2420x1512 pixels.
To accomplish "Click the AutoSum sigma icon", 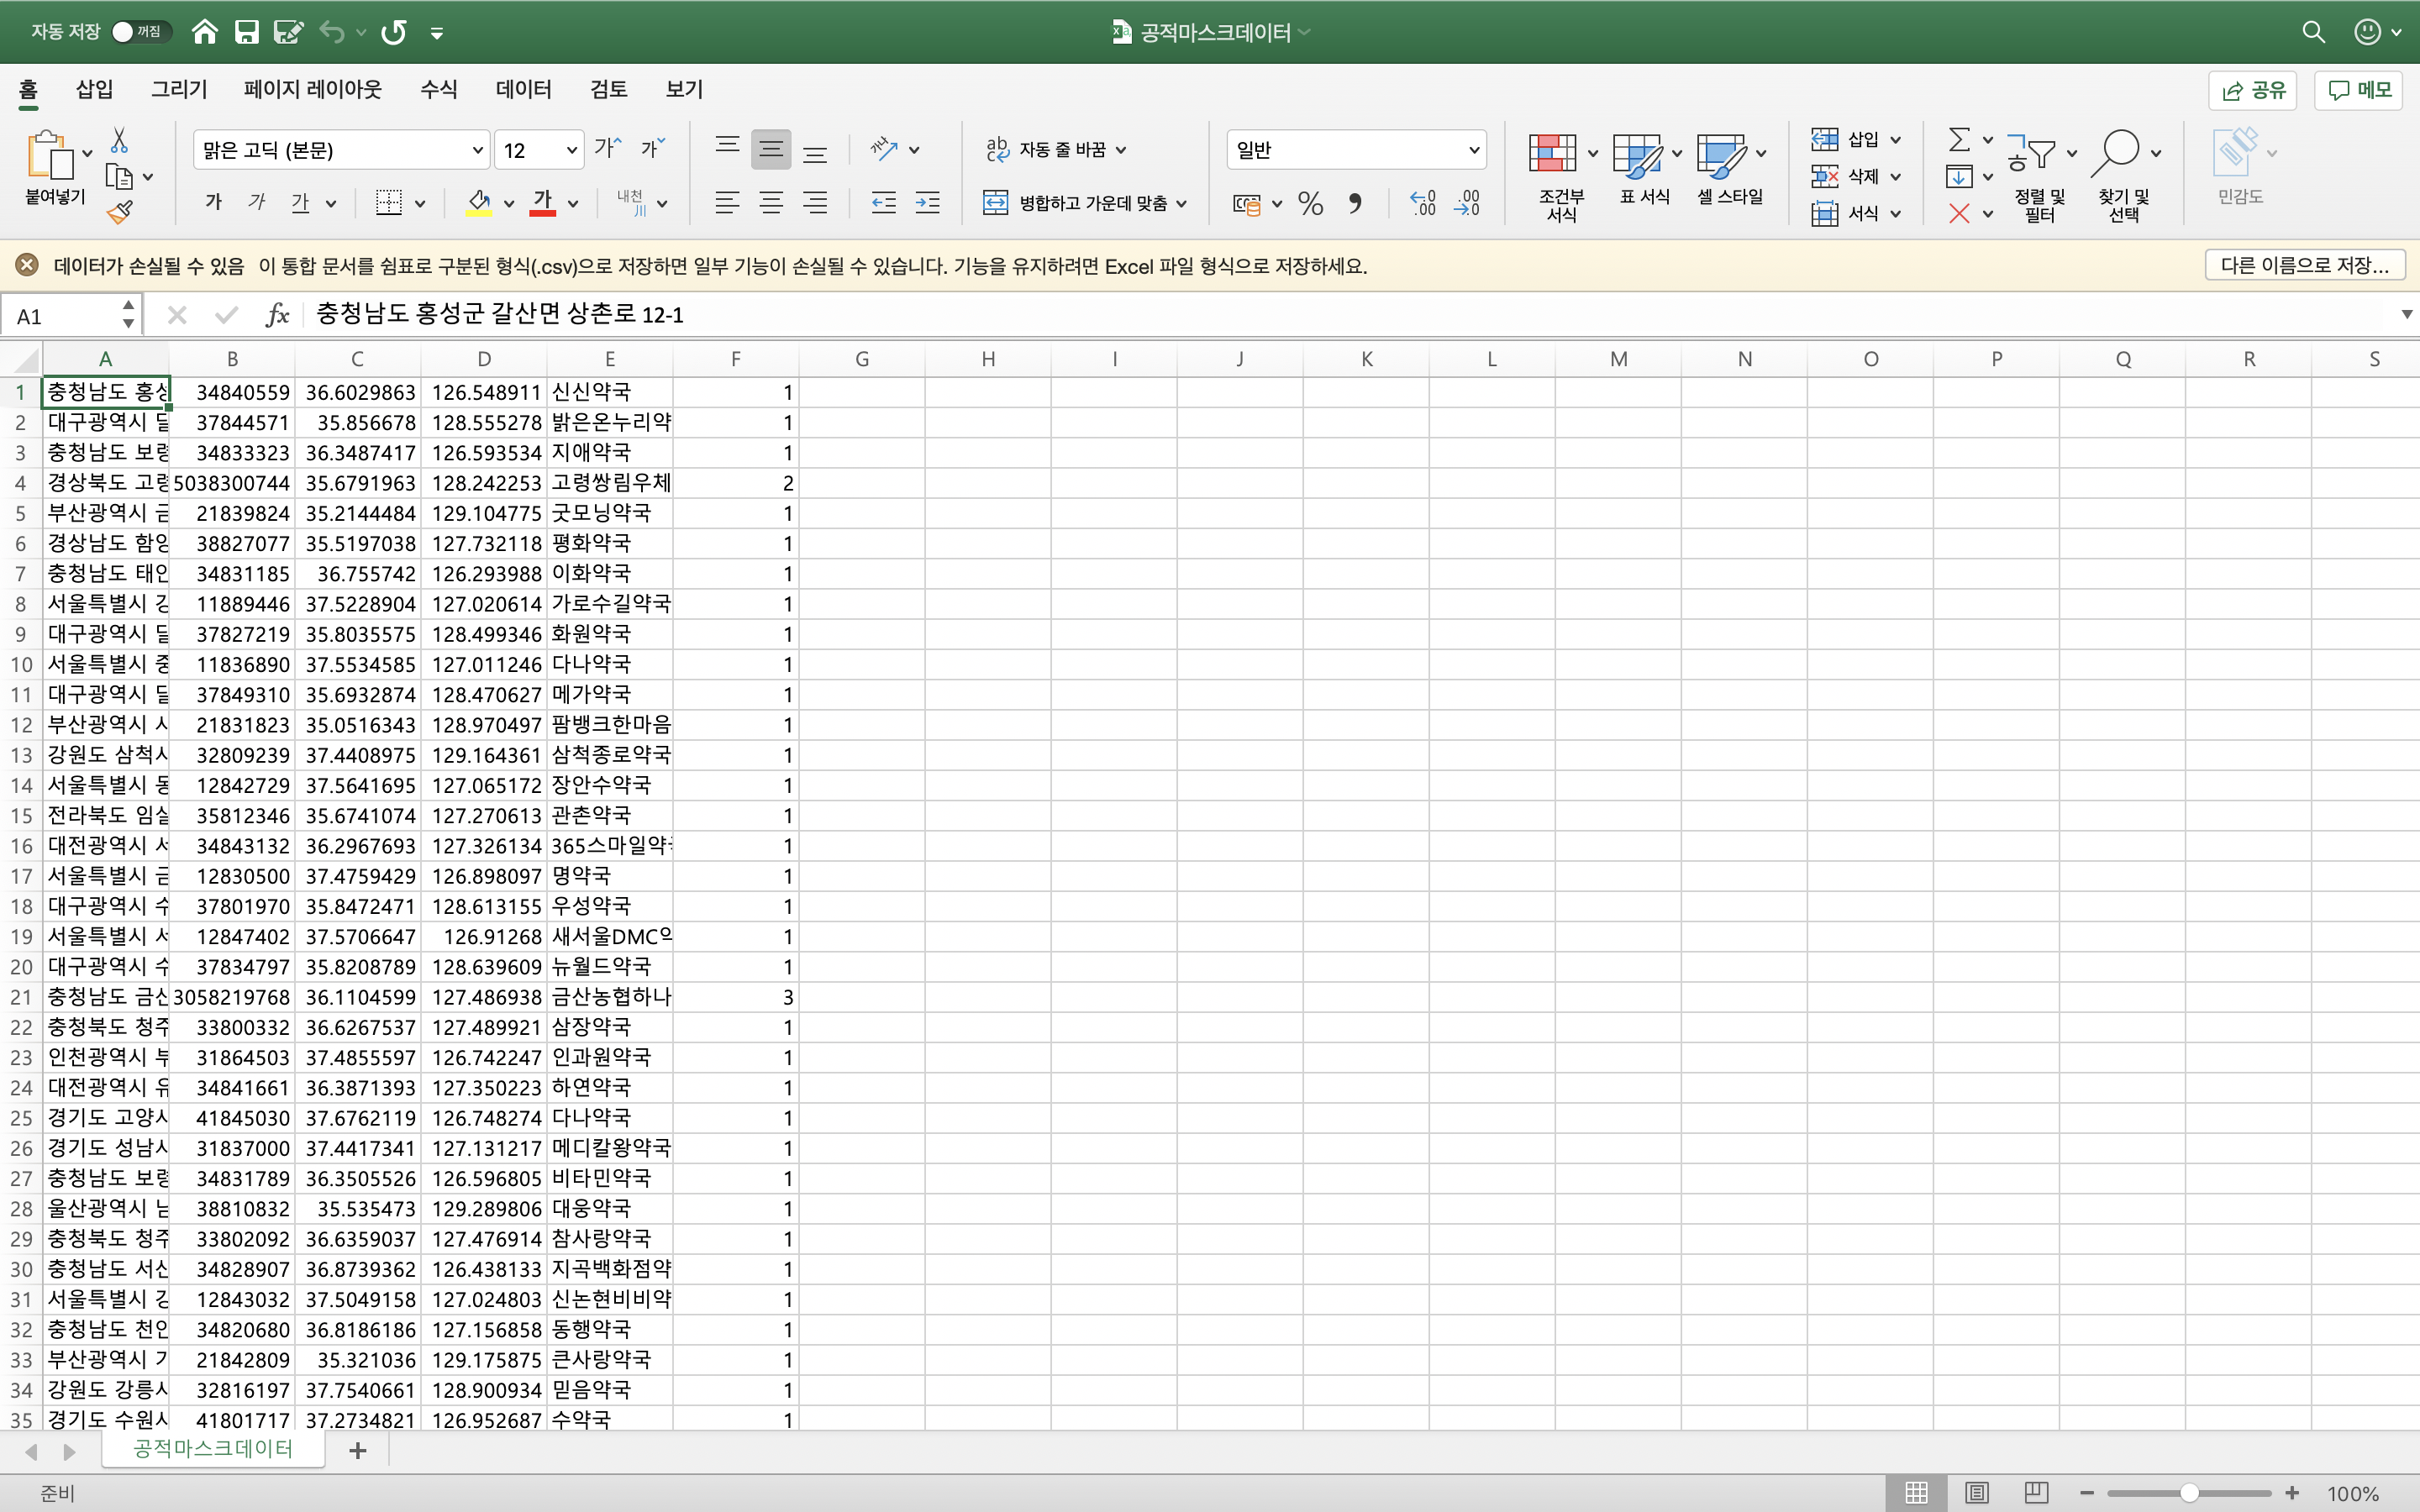I will tap(1959, 139).
